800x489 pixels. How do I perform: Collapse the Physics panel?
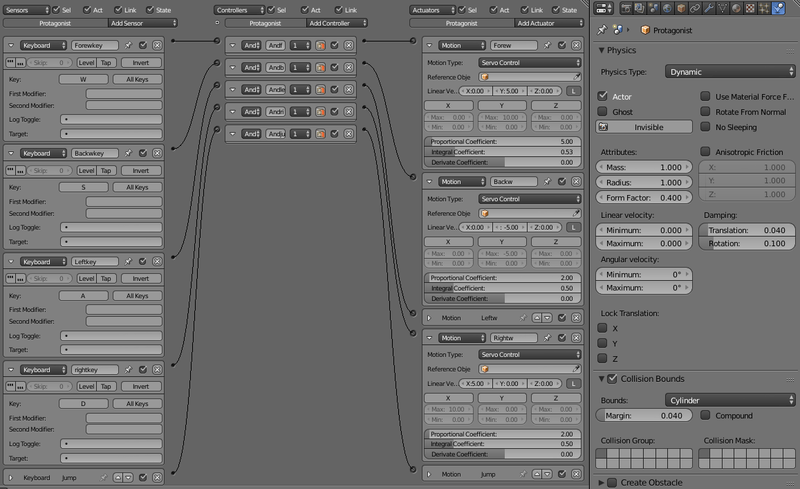click(602, 50)
